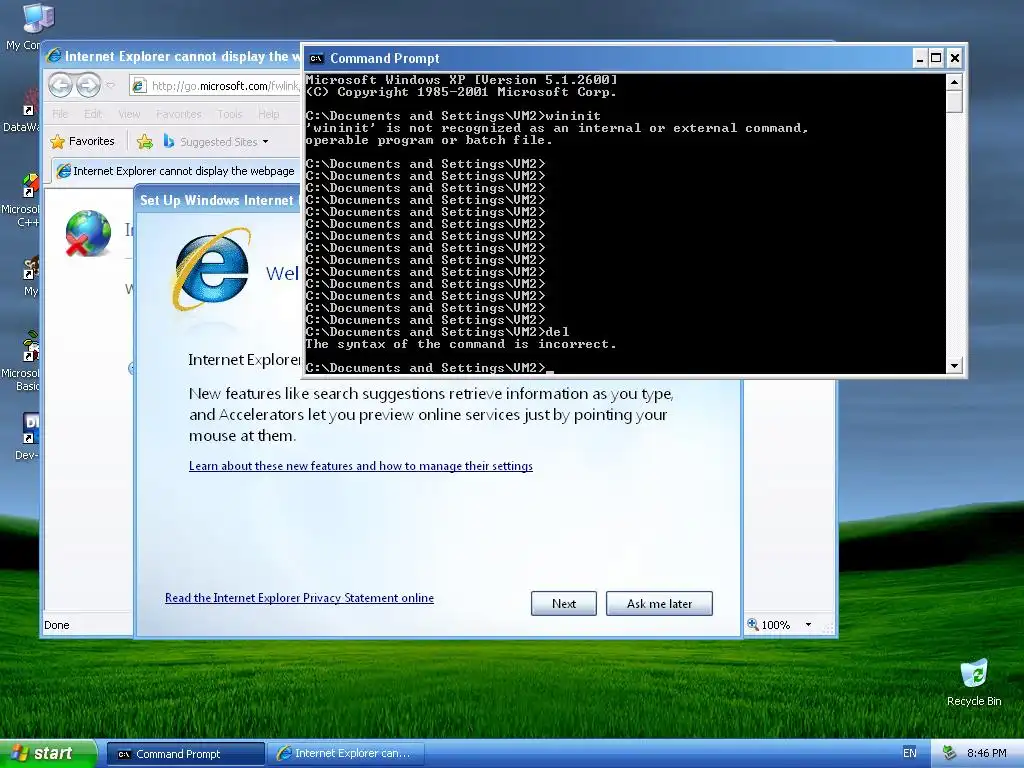This screenshot has width=1024, height=768.
Task: Click the Command Prompt title bar icon
Action: (317, 58)
